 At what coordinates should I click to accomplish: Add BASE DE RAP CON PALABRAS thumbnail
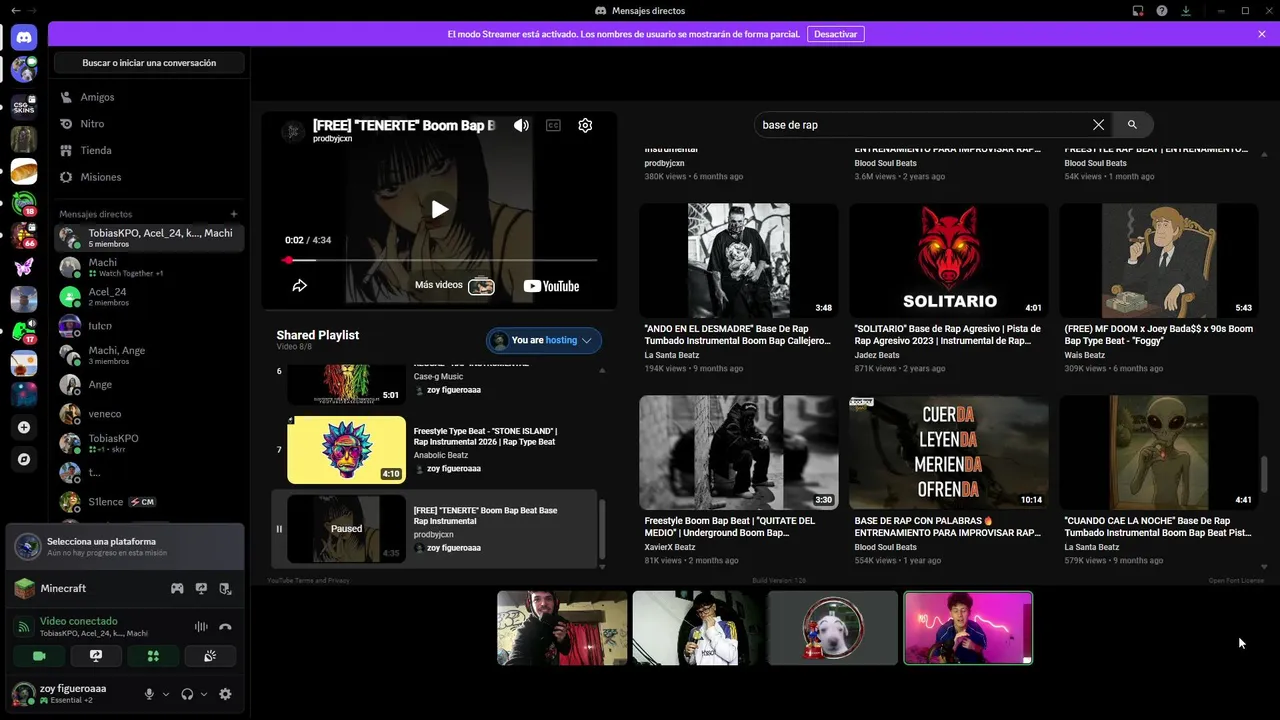(x=949, y=452)
